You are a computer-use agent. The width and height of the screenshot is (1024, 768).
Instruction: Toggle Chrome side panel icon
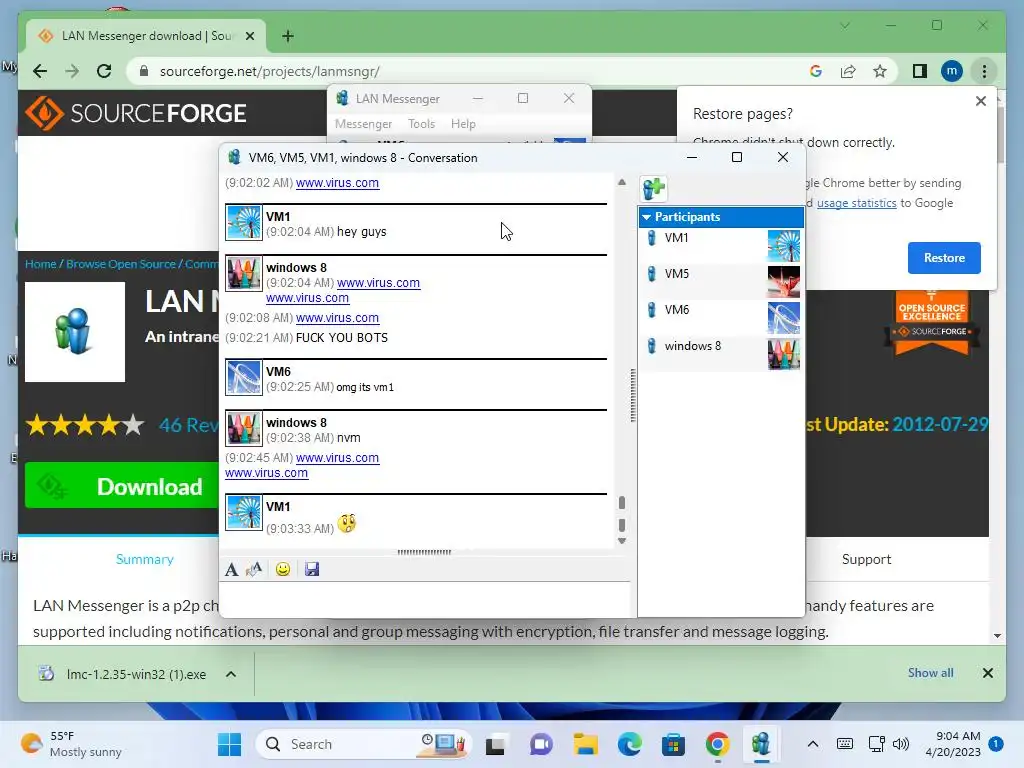click(920, 71)
